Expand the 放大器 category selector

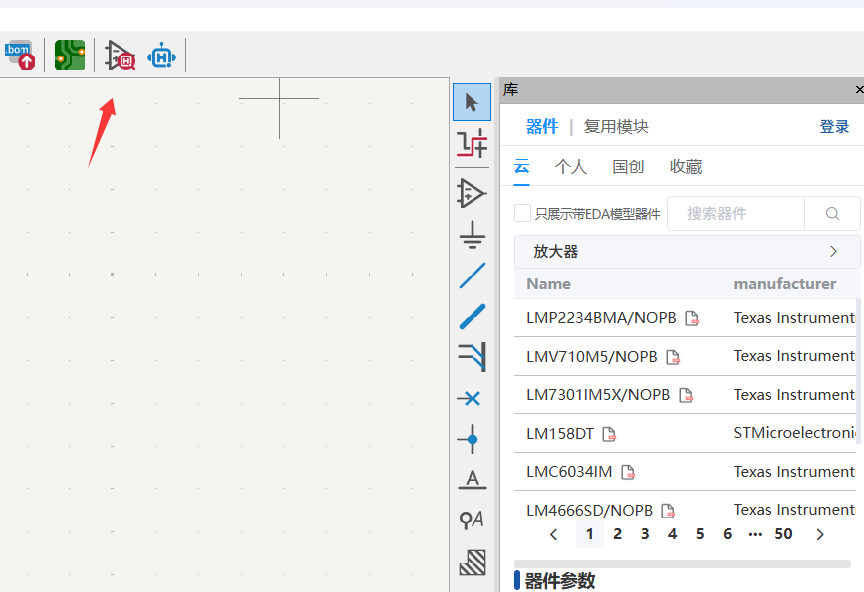(x=687, y=252)
